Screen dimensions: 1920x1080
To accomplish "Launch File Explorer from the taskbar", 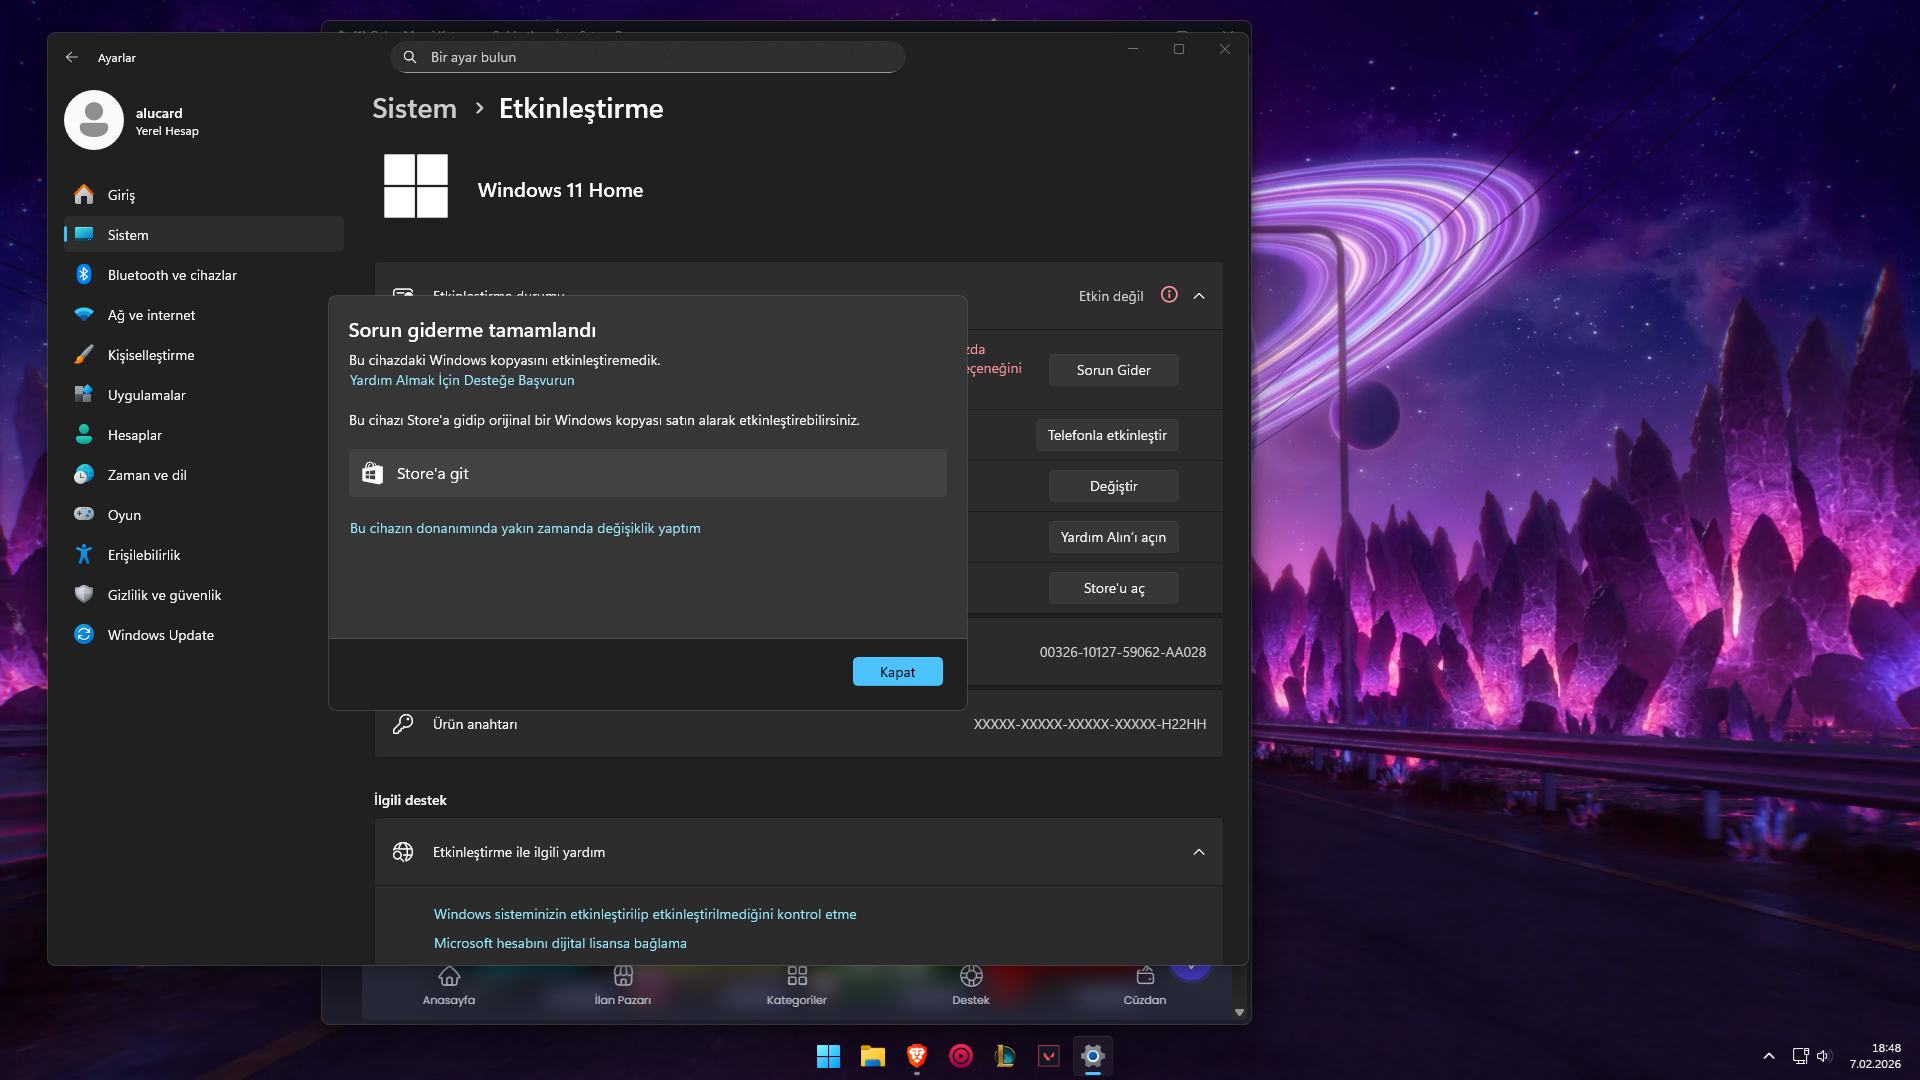I will [x=873, y=1056].
